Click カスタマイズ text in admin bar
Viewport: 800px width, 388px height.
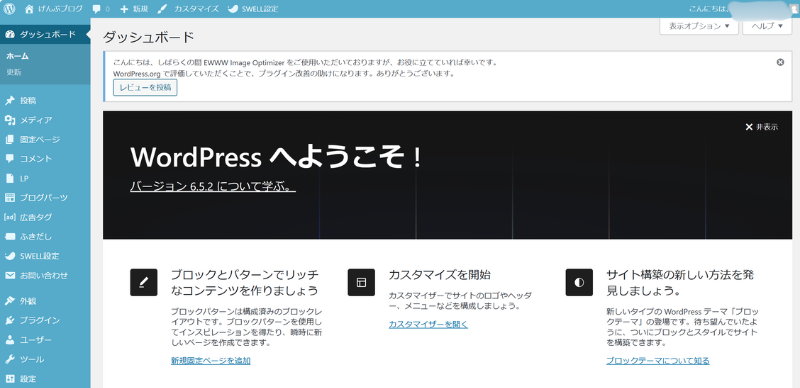click(x=196, y=9)
